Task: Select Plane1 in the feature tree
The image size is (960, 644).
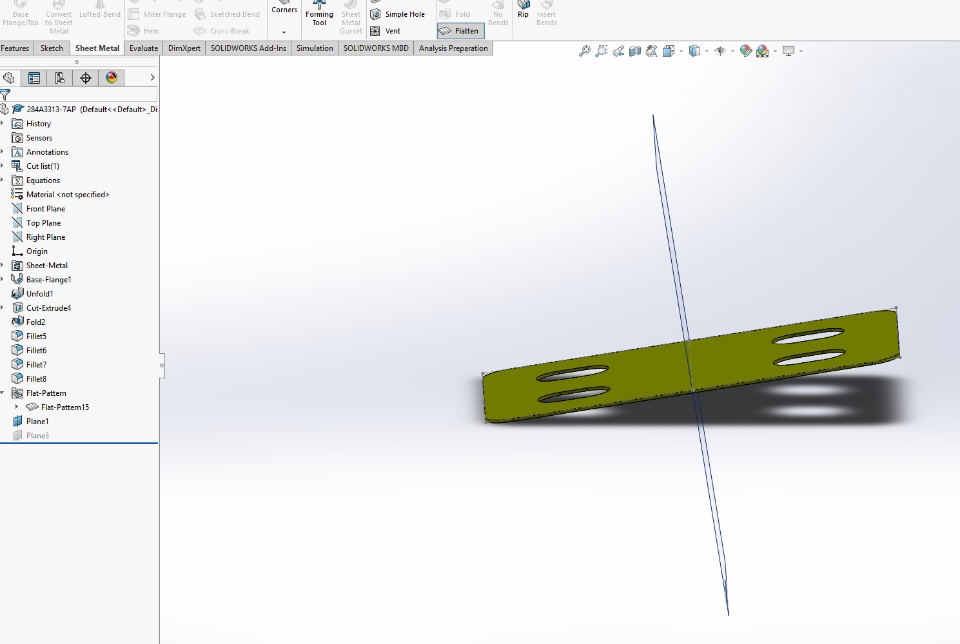Action: click(x=30, y=421)
